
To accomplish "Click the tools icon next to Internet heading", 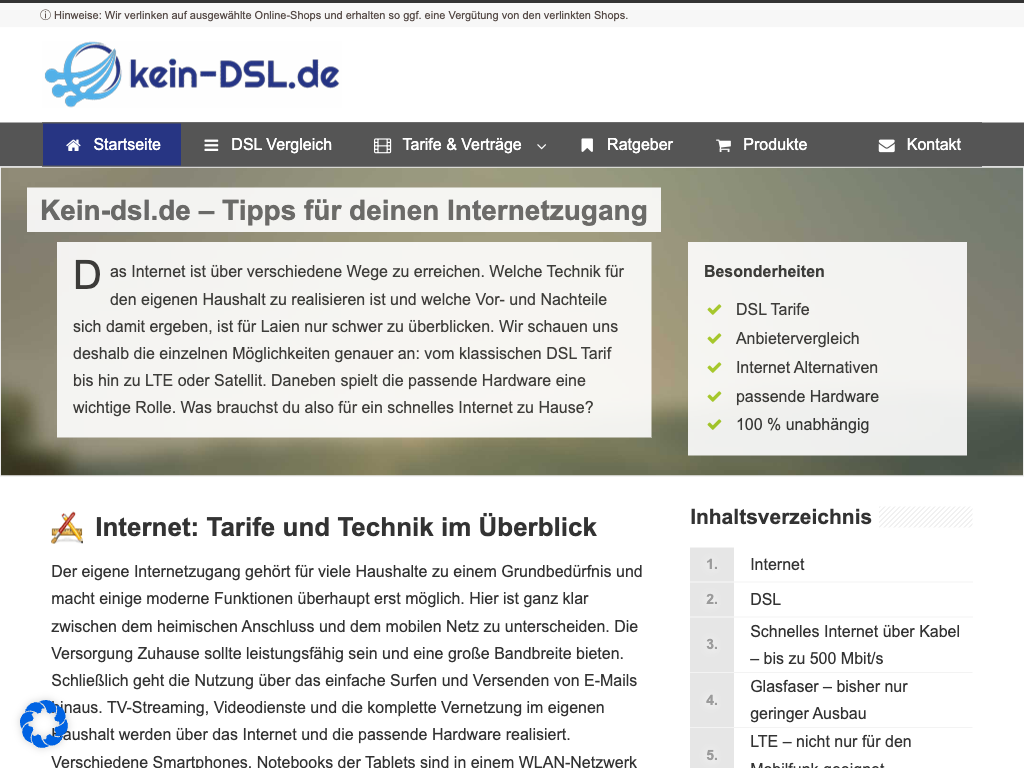I will tap(67, 527).
